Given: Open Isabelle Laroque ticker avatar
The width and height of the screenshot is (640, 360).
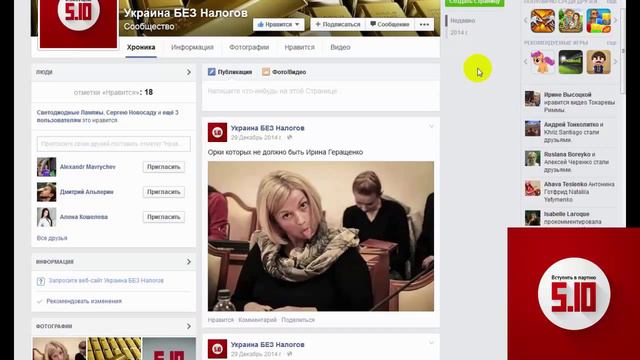Looking at the screenshot, I should [532, 218].
